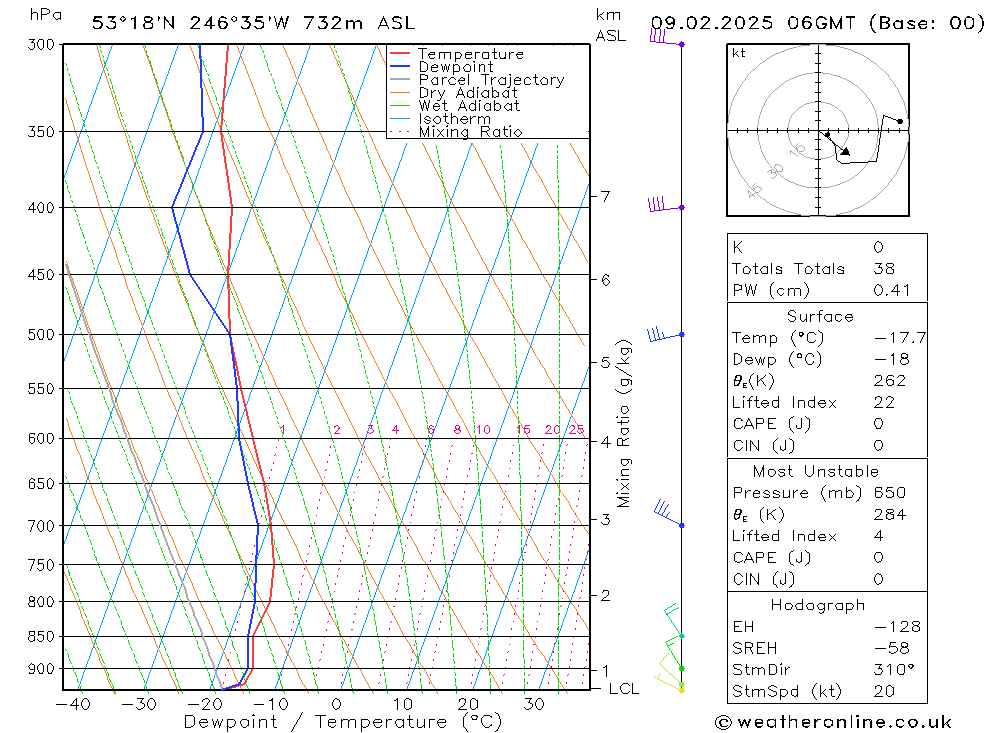The image size is (1000, 733).
Task: Open the weatheronline.co.uk copyright link
Action: tap(834, 722)
